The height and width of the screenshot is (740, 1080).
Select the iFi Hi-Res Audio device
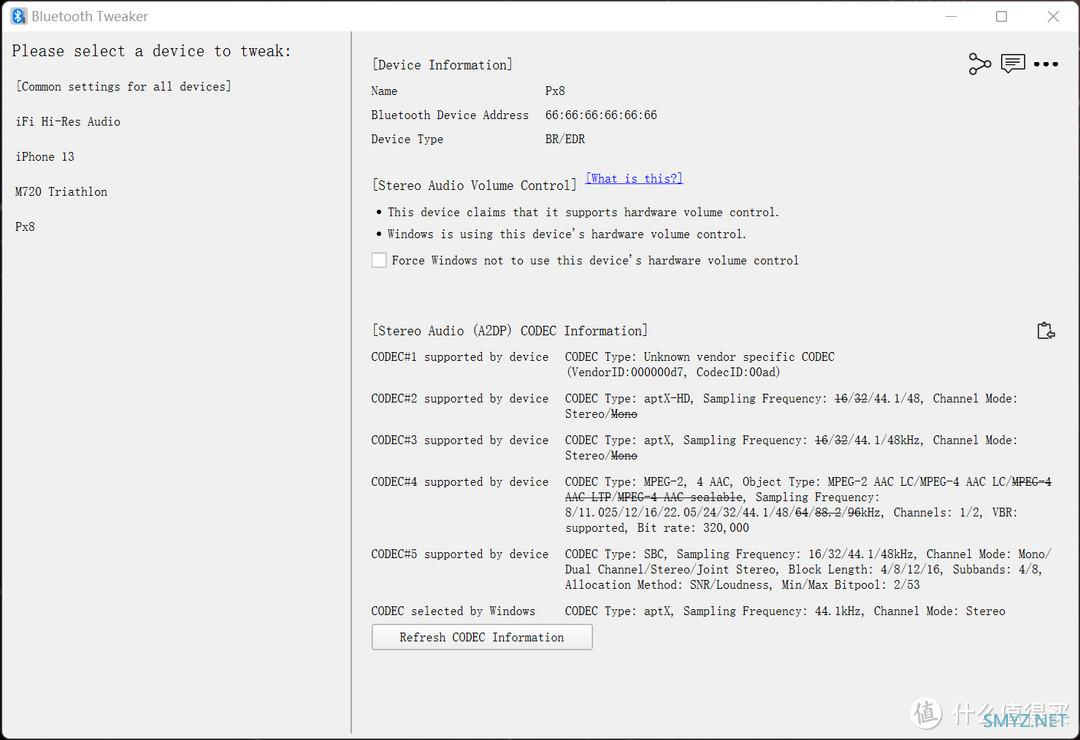click(68, 121)
